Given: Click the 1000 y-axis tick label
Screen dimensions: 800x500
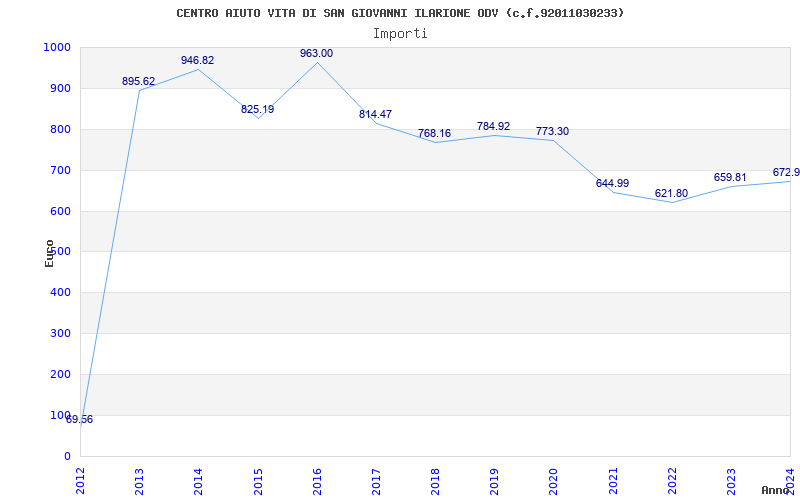Looking at the screenshot, I should coord(57,47).
